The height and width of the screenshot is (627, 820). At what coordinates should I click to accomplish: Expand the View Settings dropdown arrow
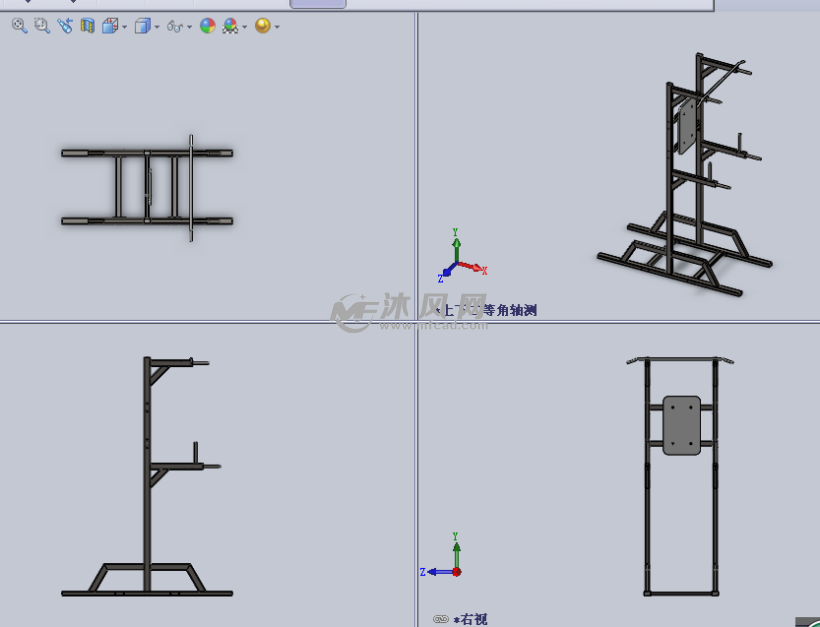click(276, 26)
